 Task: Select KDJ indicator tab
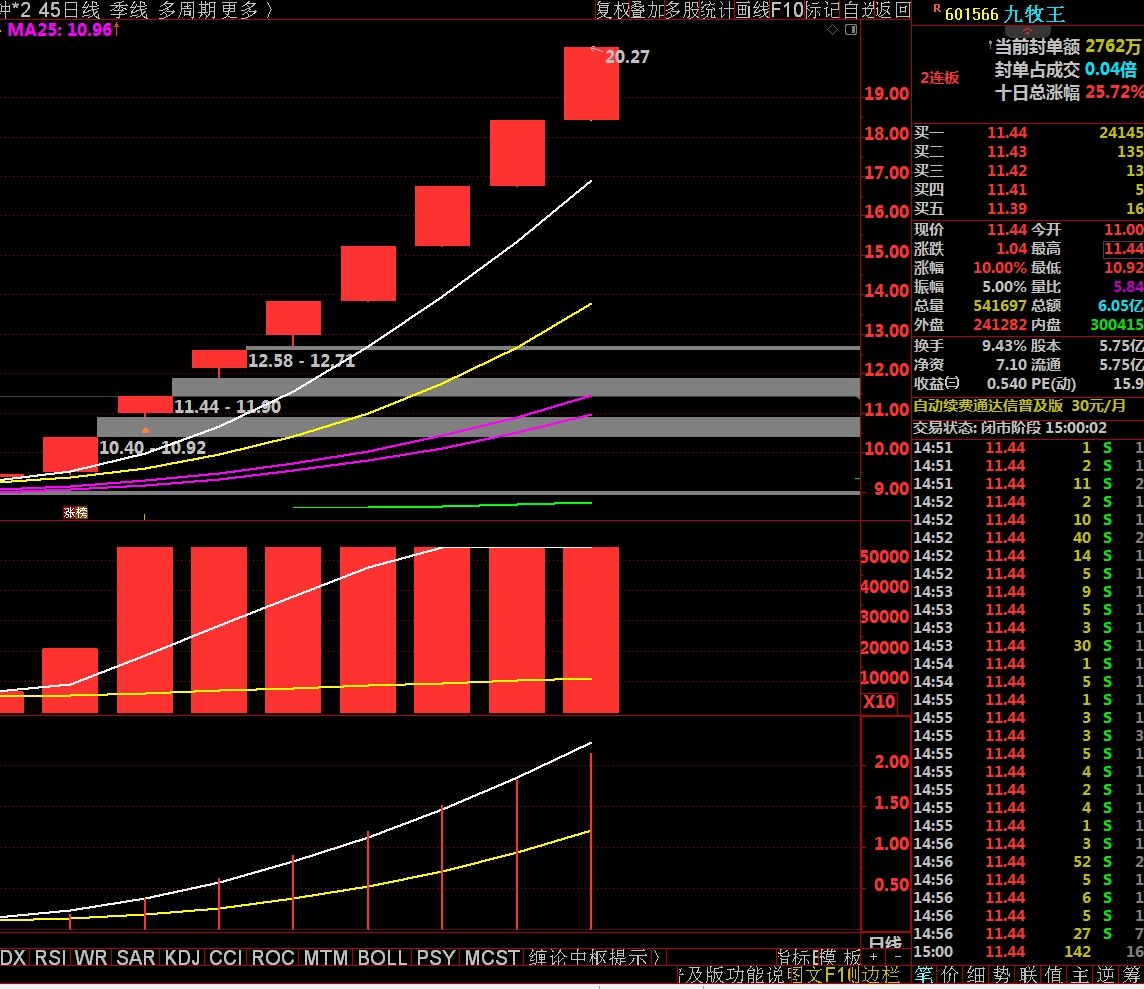pyautogui.click(x=182, y=957)
